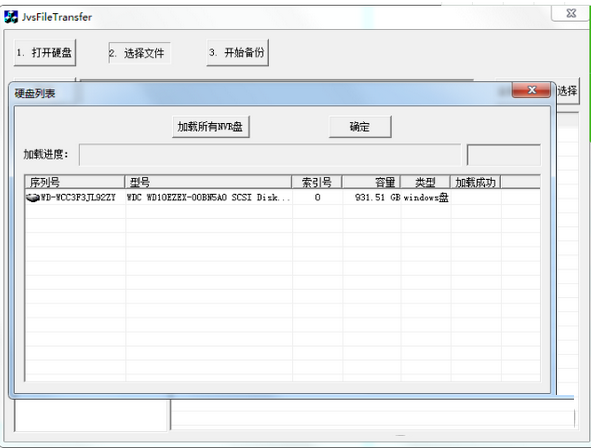Confirm with the '确定' button

[x=360, y=127]
